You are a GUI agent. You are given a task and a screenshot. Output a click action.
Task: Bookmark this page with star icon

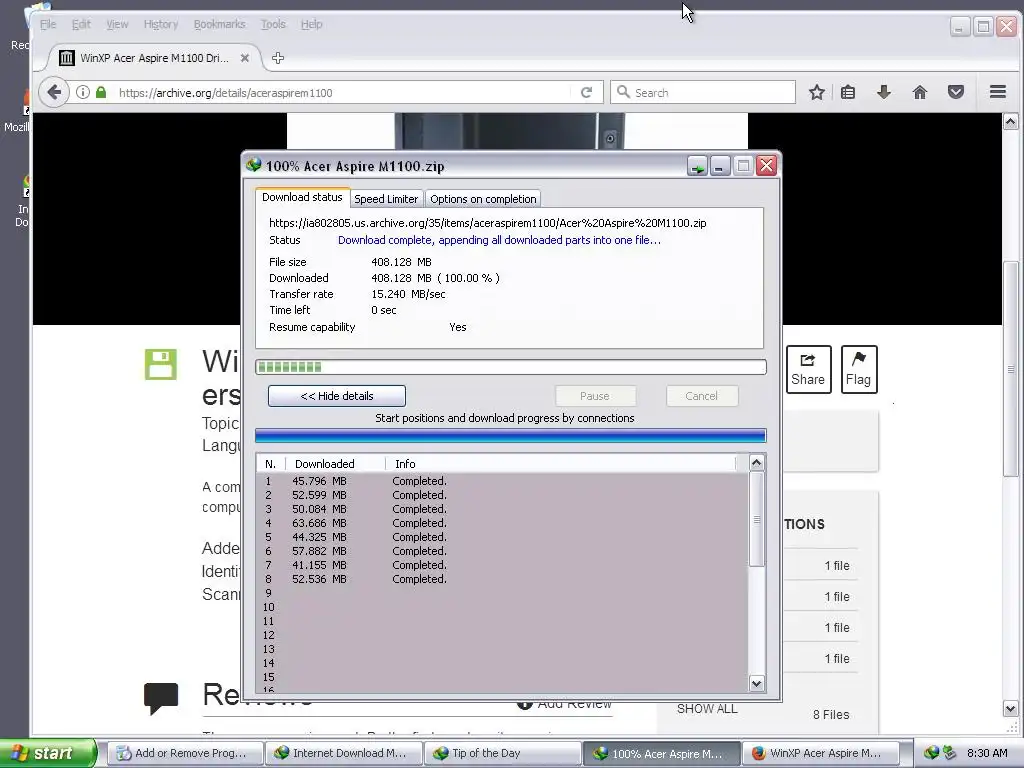coord(816,92)
